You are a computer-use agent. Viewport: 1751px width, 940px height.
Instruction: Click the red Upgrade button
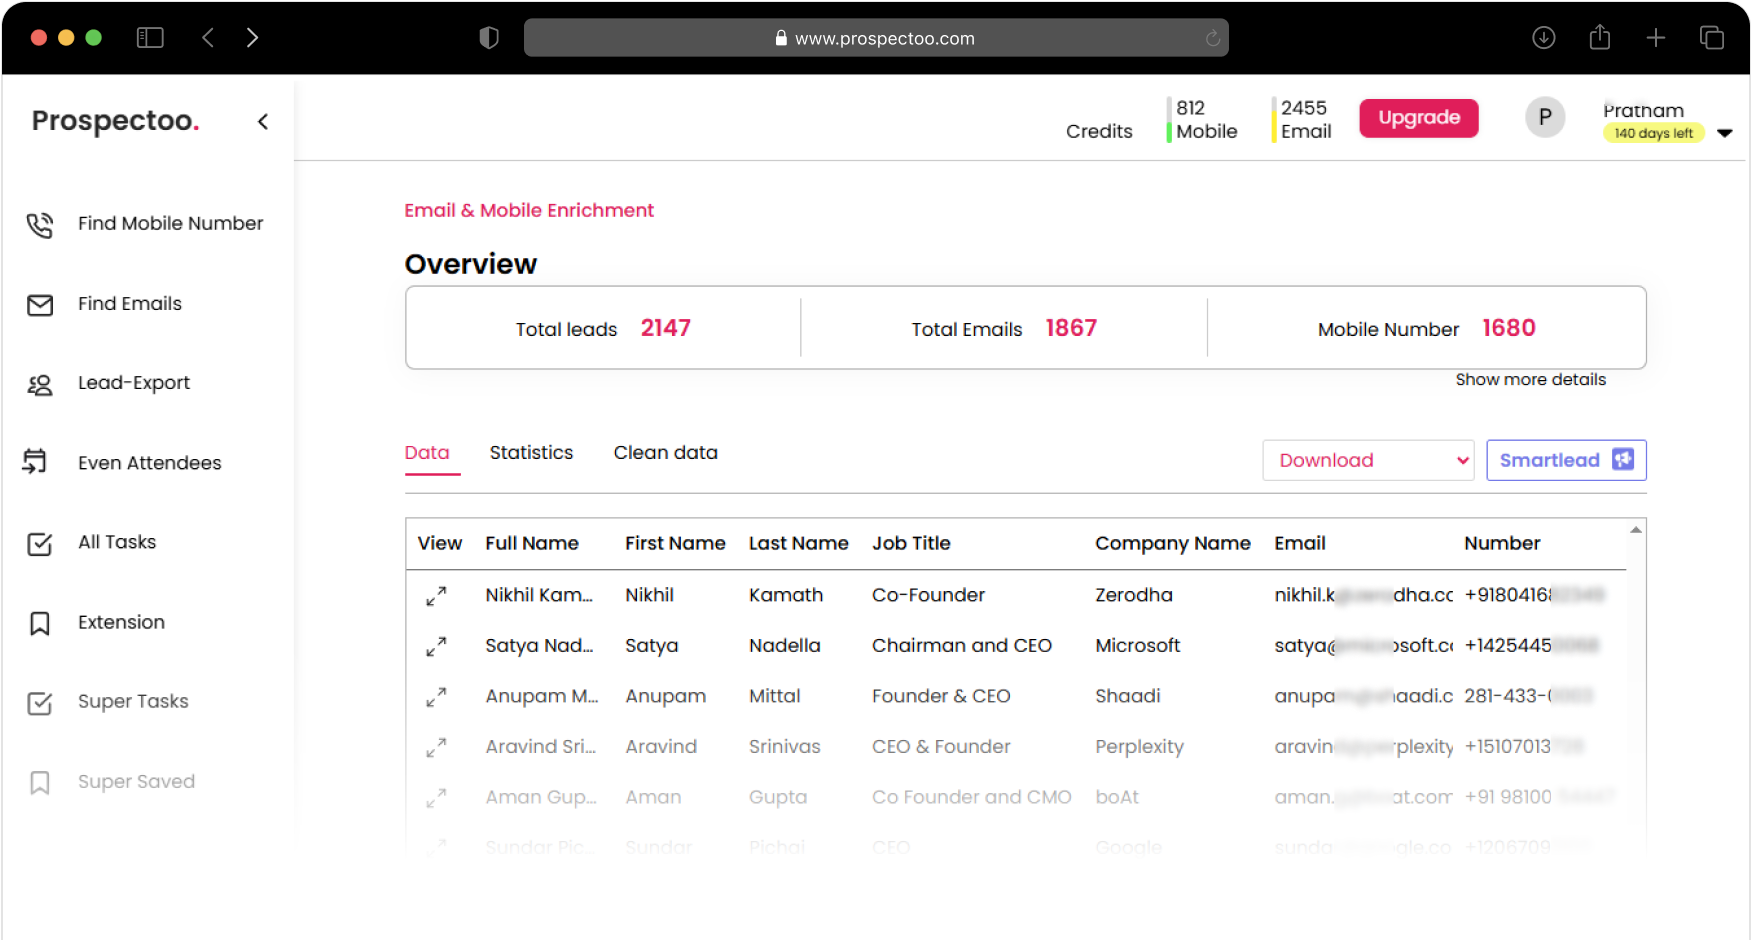1418,118
